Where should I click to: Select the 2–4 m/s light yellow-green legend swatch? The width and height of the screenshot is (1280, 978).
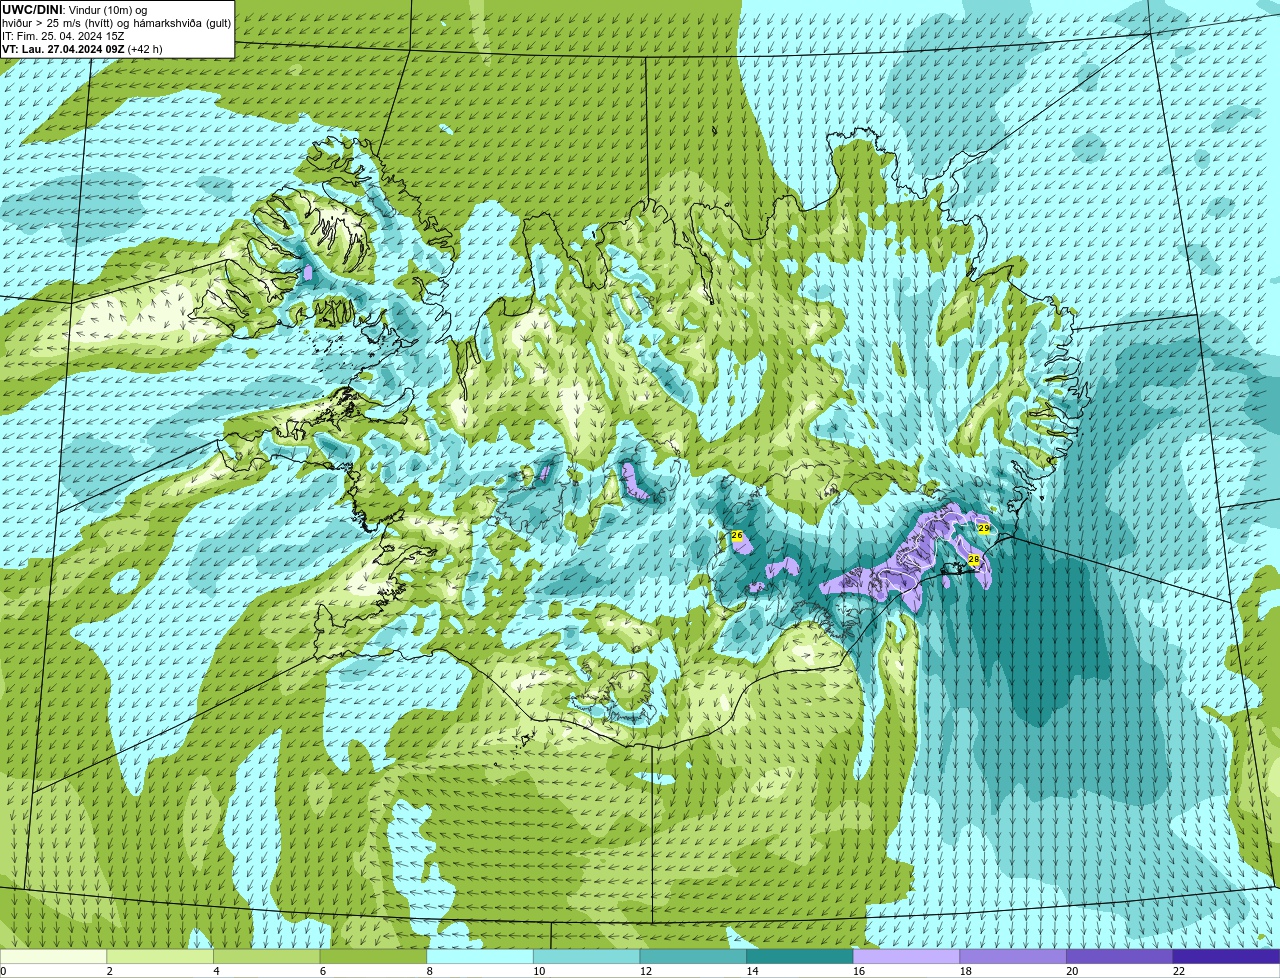(x=160, y=956)
